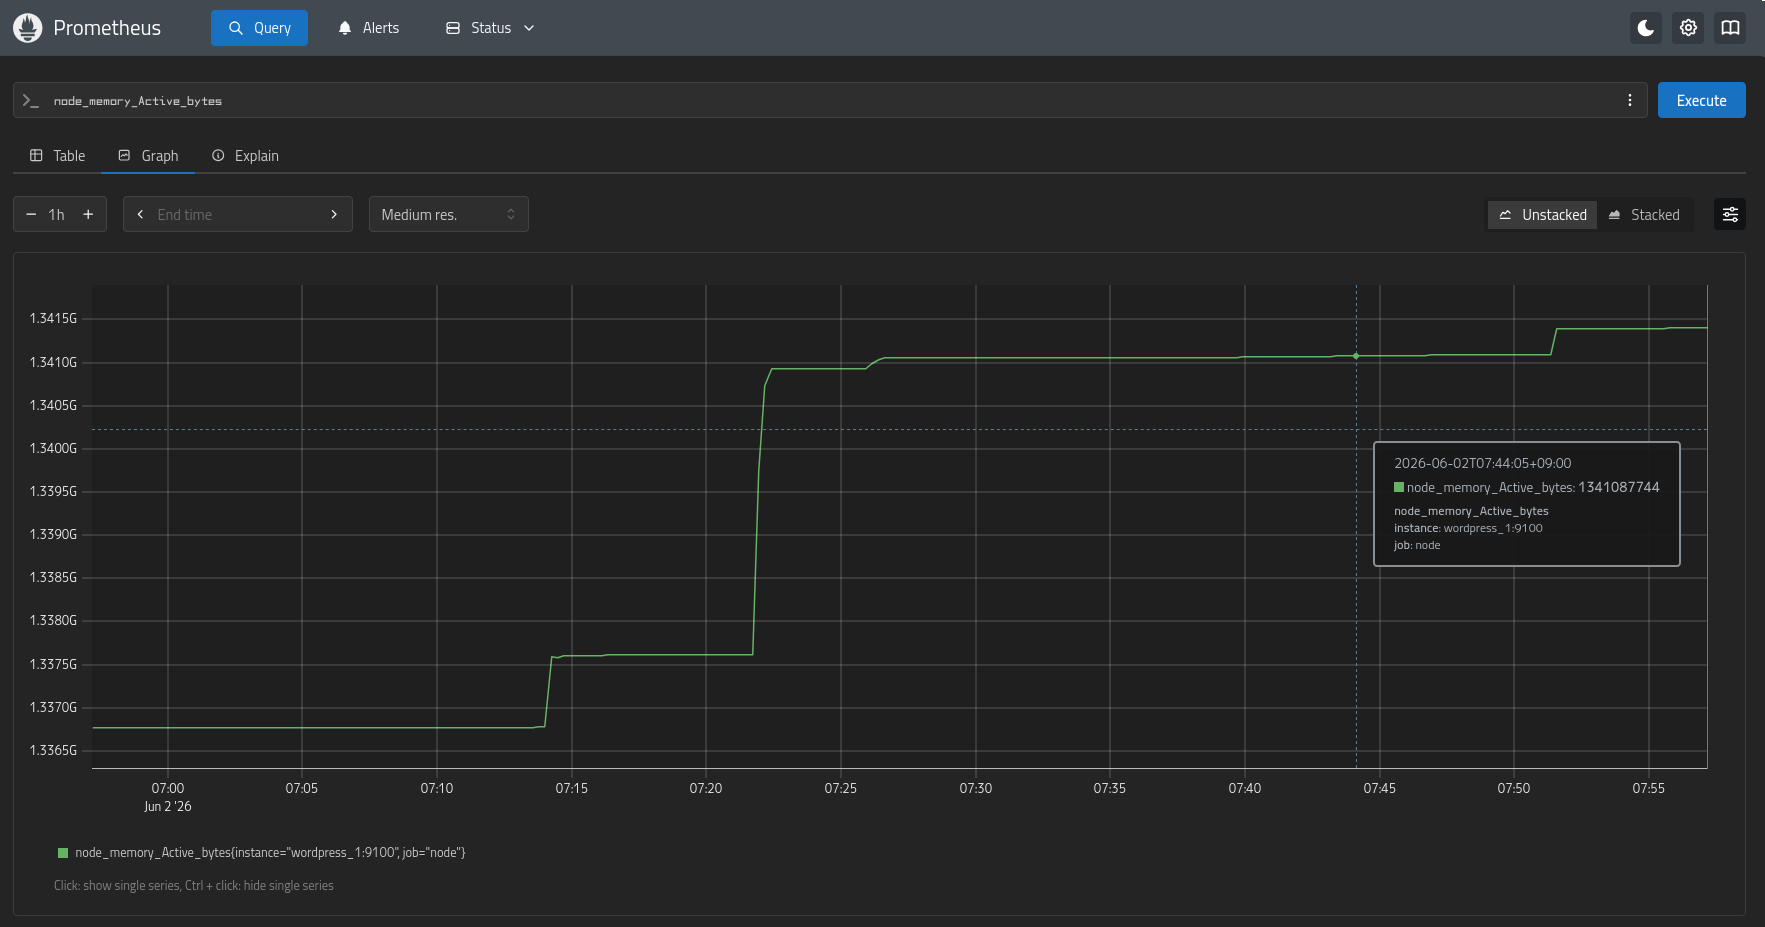Screen dimensions: 1765x927
Task: Open the Medium res. resolution dropdown
Action: pos(448,214)
